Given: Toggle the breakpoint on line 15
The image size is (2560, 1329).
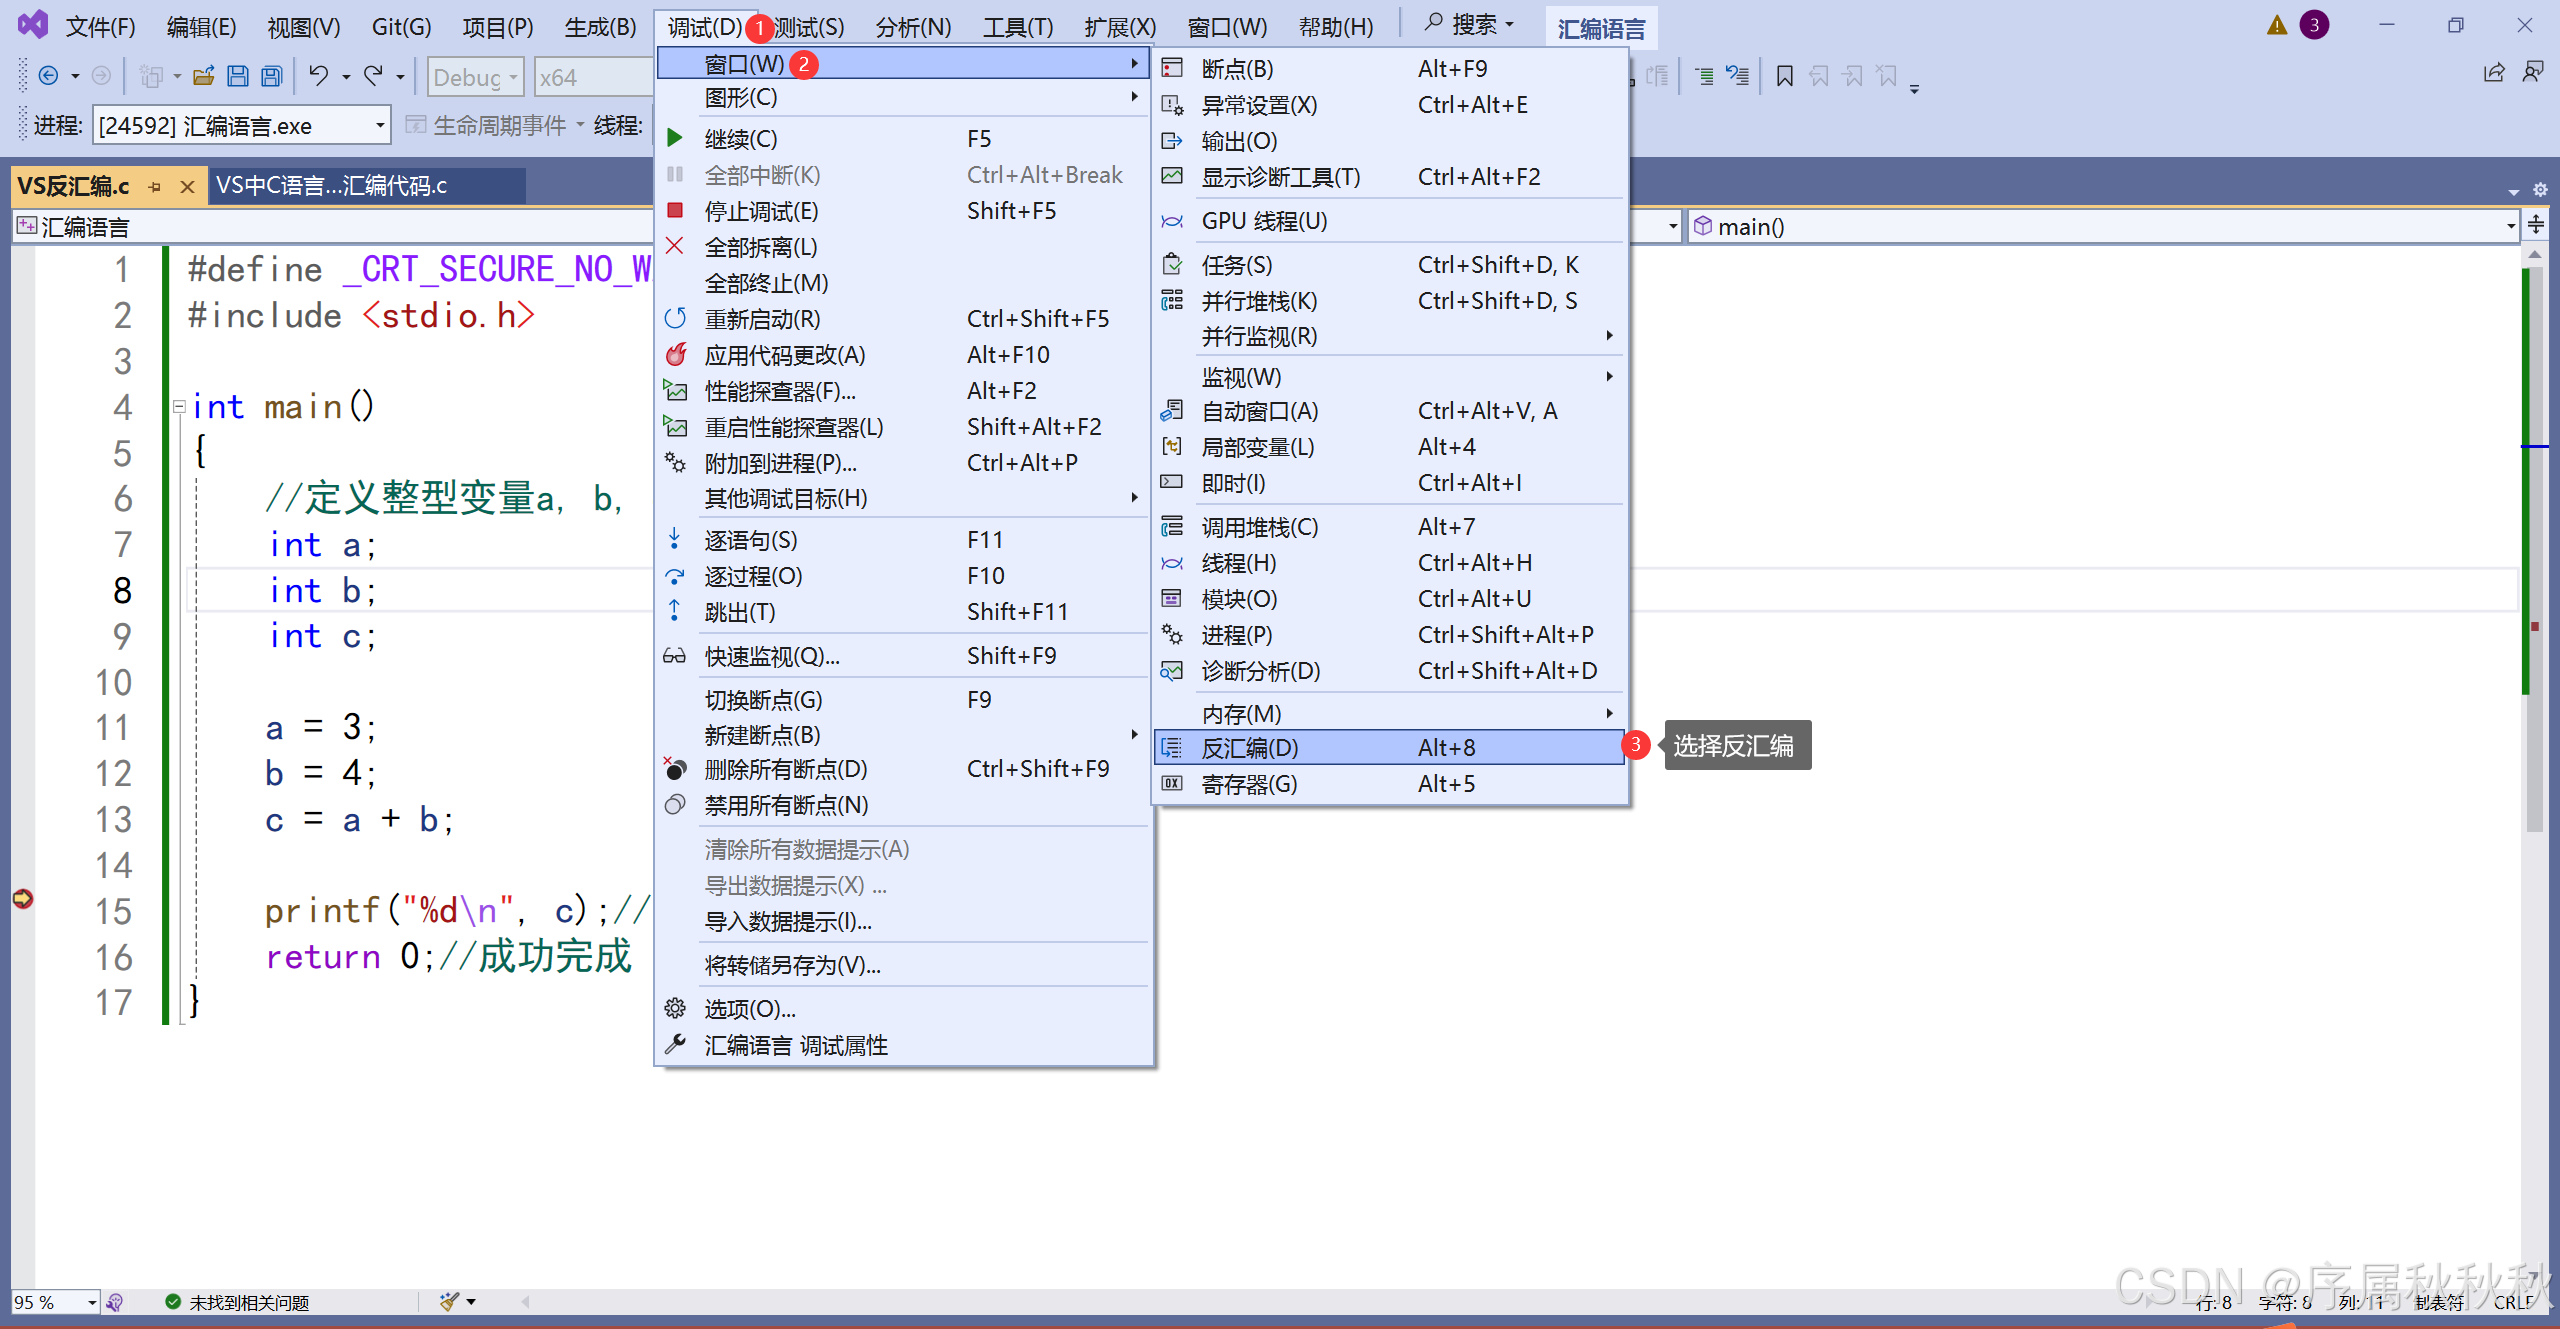Looking at the screenshot, I should 22,899.
